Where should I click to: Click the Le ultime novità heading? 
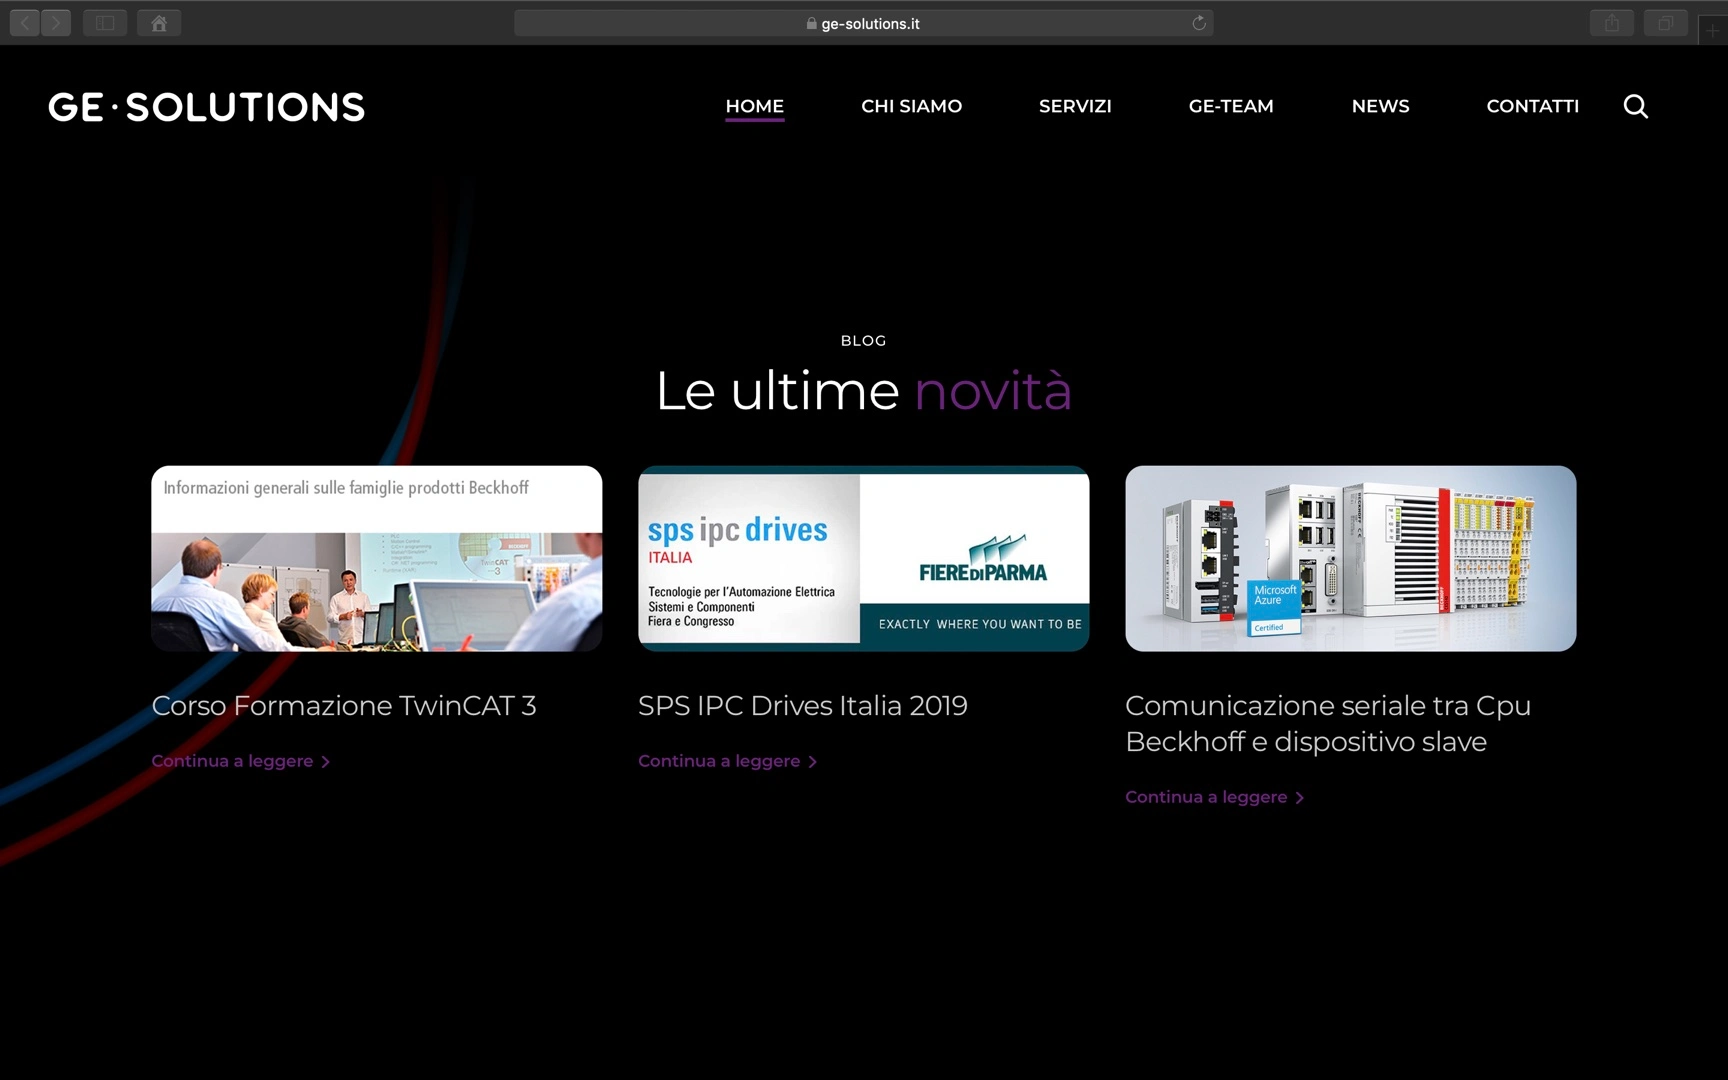point(864,390)
